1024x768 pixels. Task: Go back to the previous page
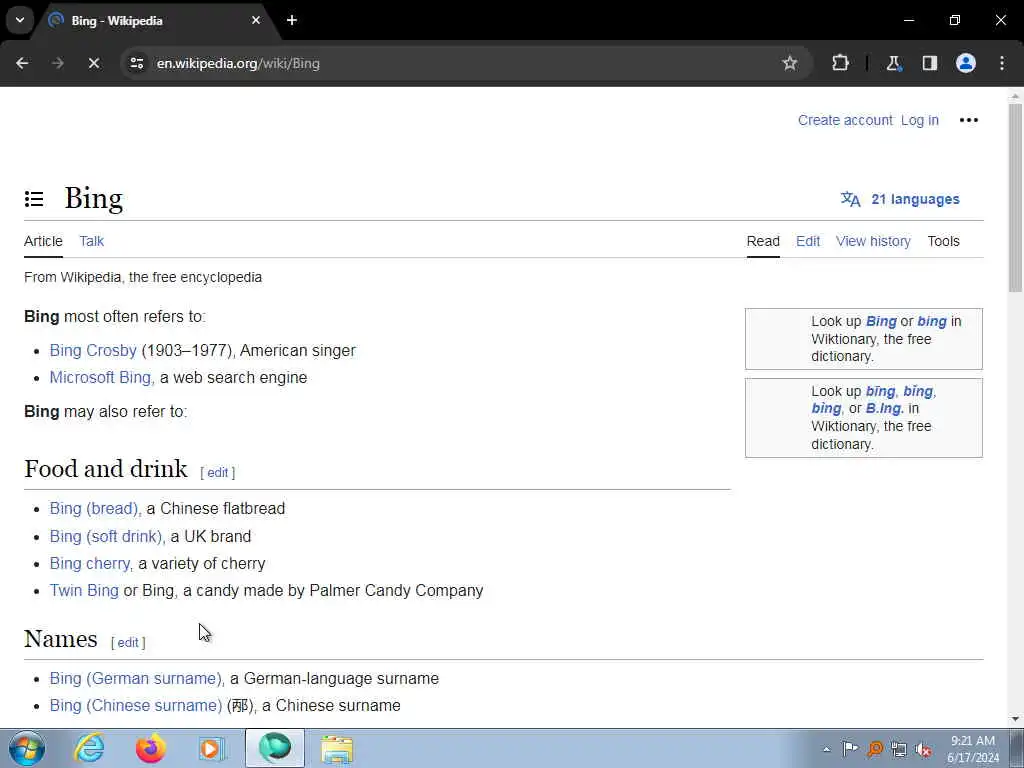click(22, 63)
